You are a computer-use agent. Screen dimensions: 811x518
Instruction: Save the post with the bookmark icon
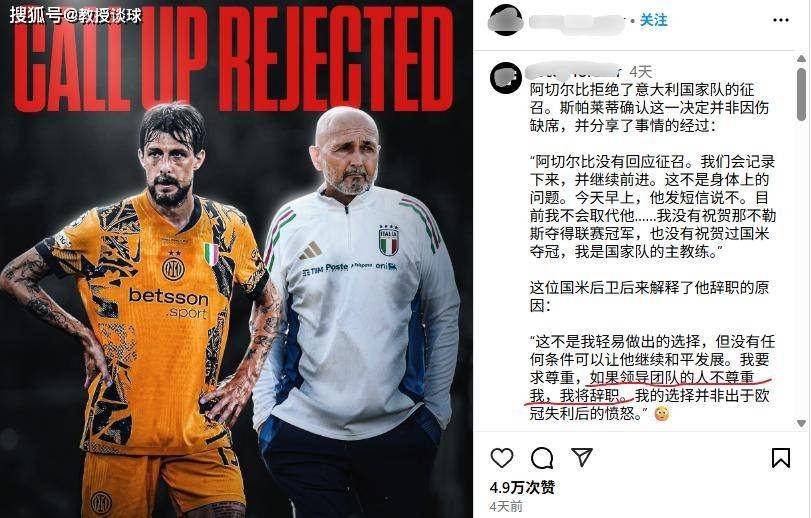pos(780,458)
